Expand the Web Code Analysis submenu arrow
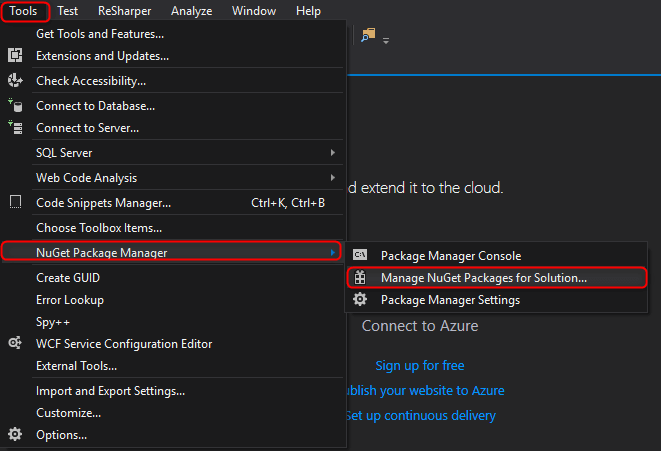Viewport: 661px width, 451px height. point(333,177)
